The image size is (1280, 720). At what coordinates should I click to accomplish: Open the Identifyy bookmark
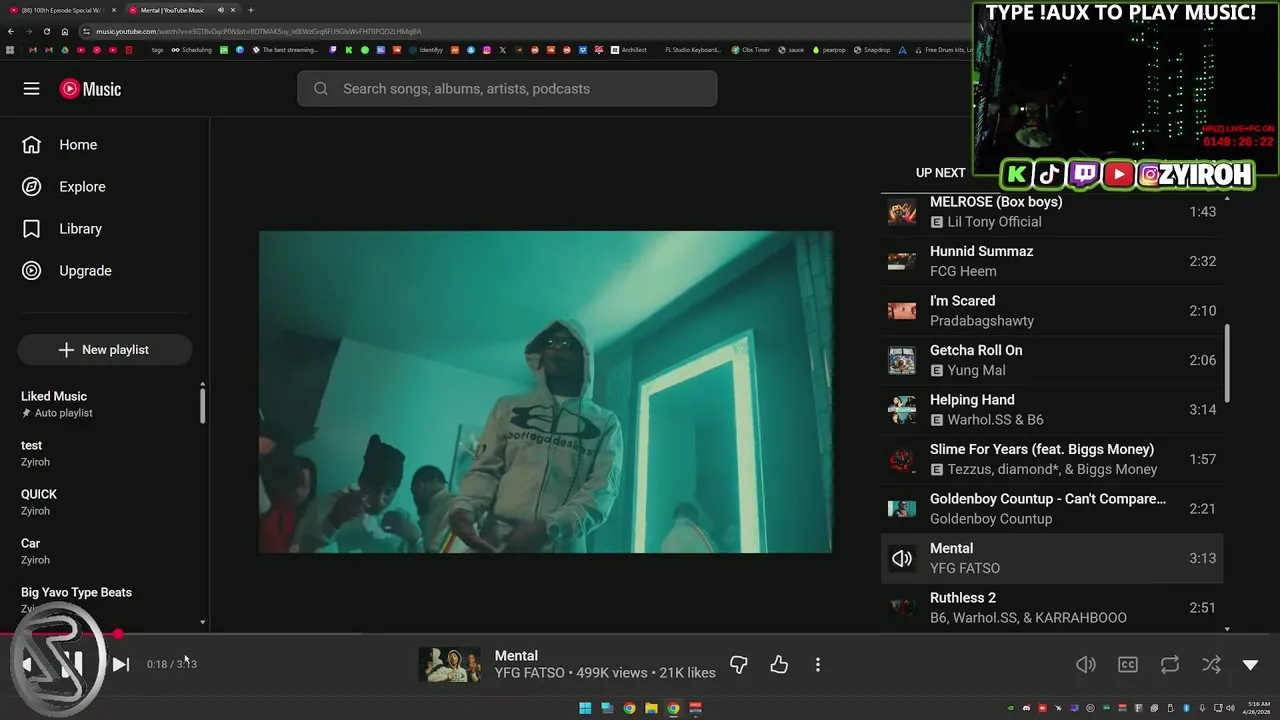[x=426, y=50]
